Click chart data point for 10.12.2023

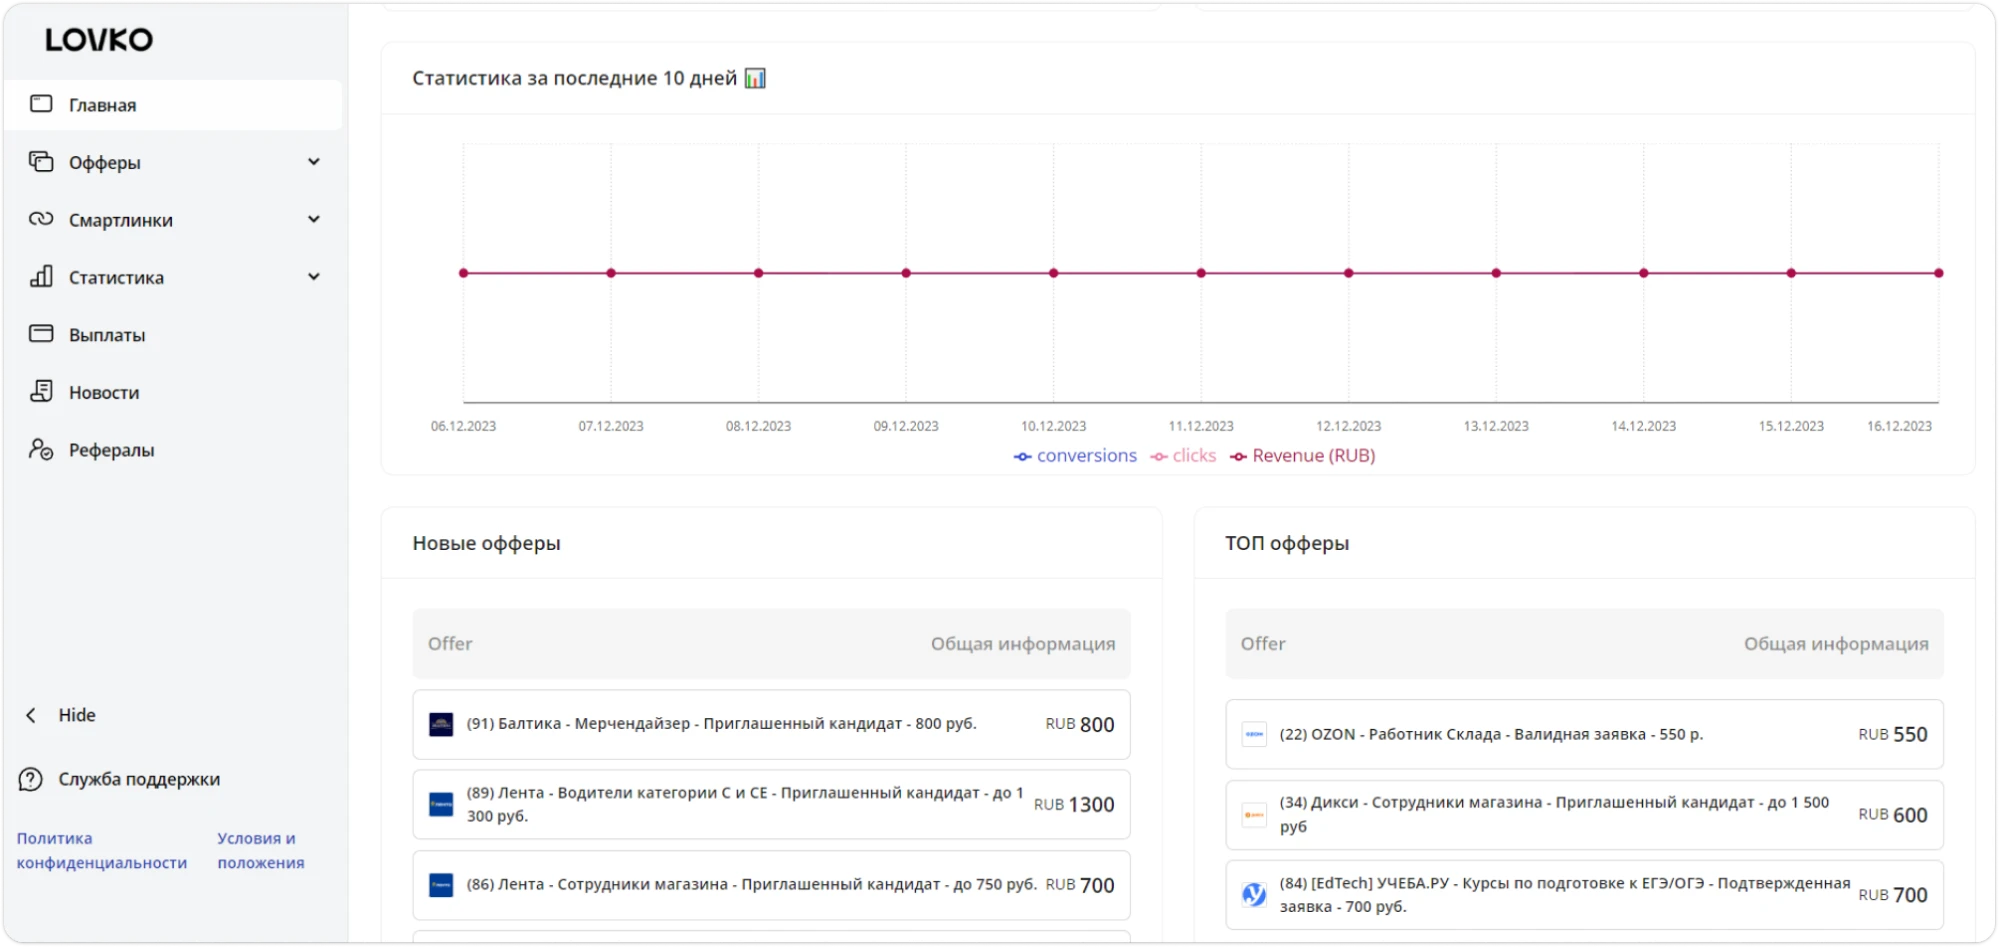click(x=1053, y=273)
